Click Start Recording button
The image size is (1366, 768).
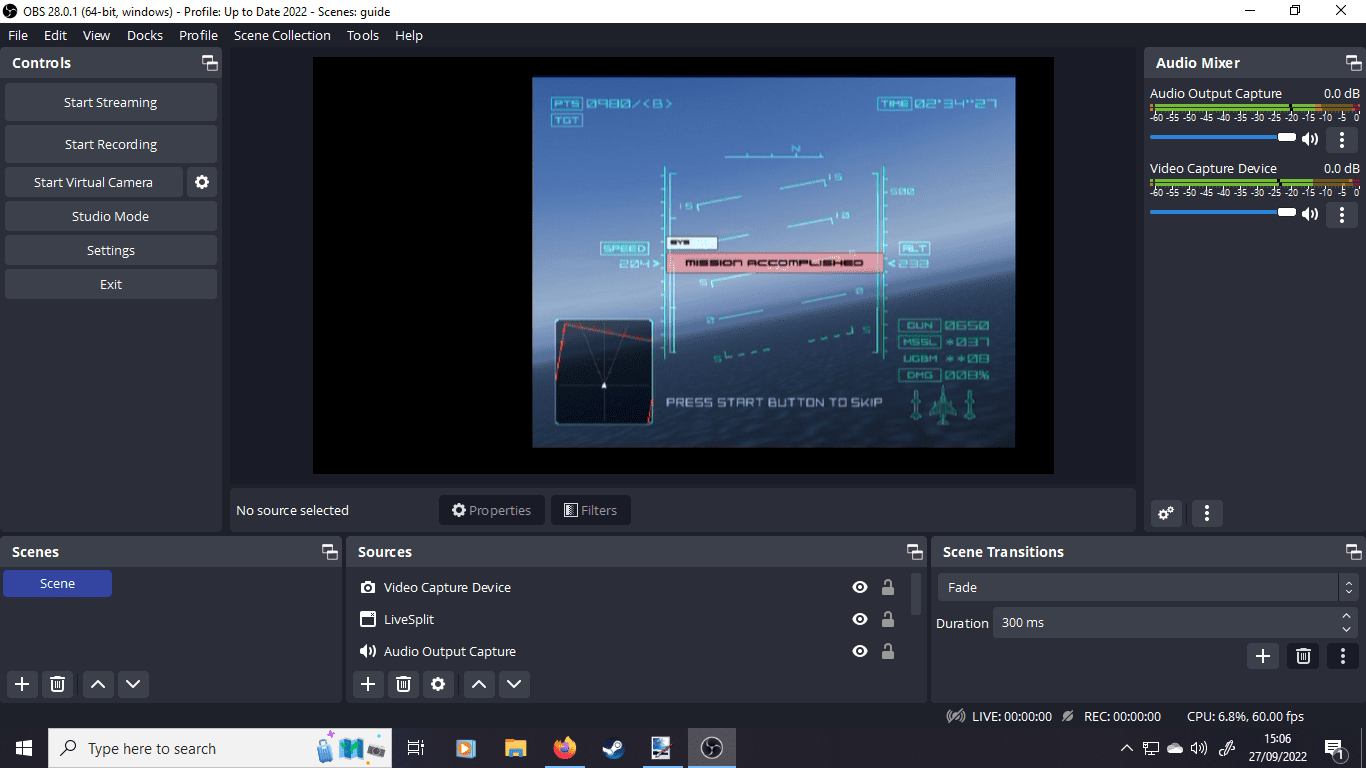[111, 144]
